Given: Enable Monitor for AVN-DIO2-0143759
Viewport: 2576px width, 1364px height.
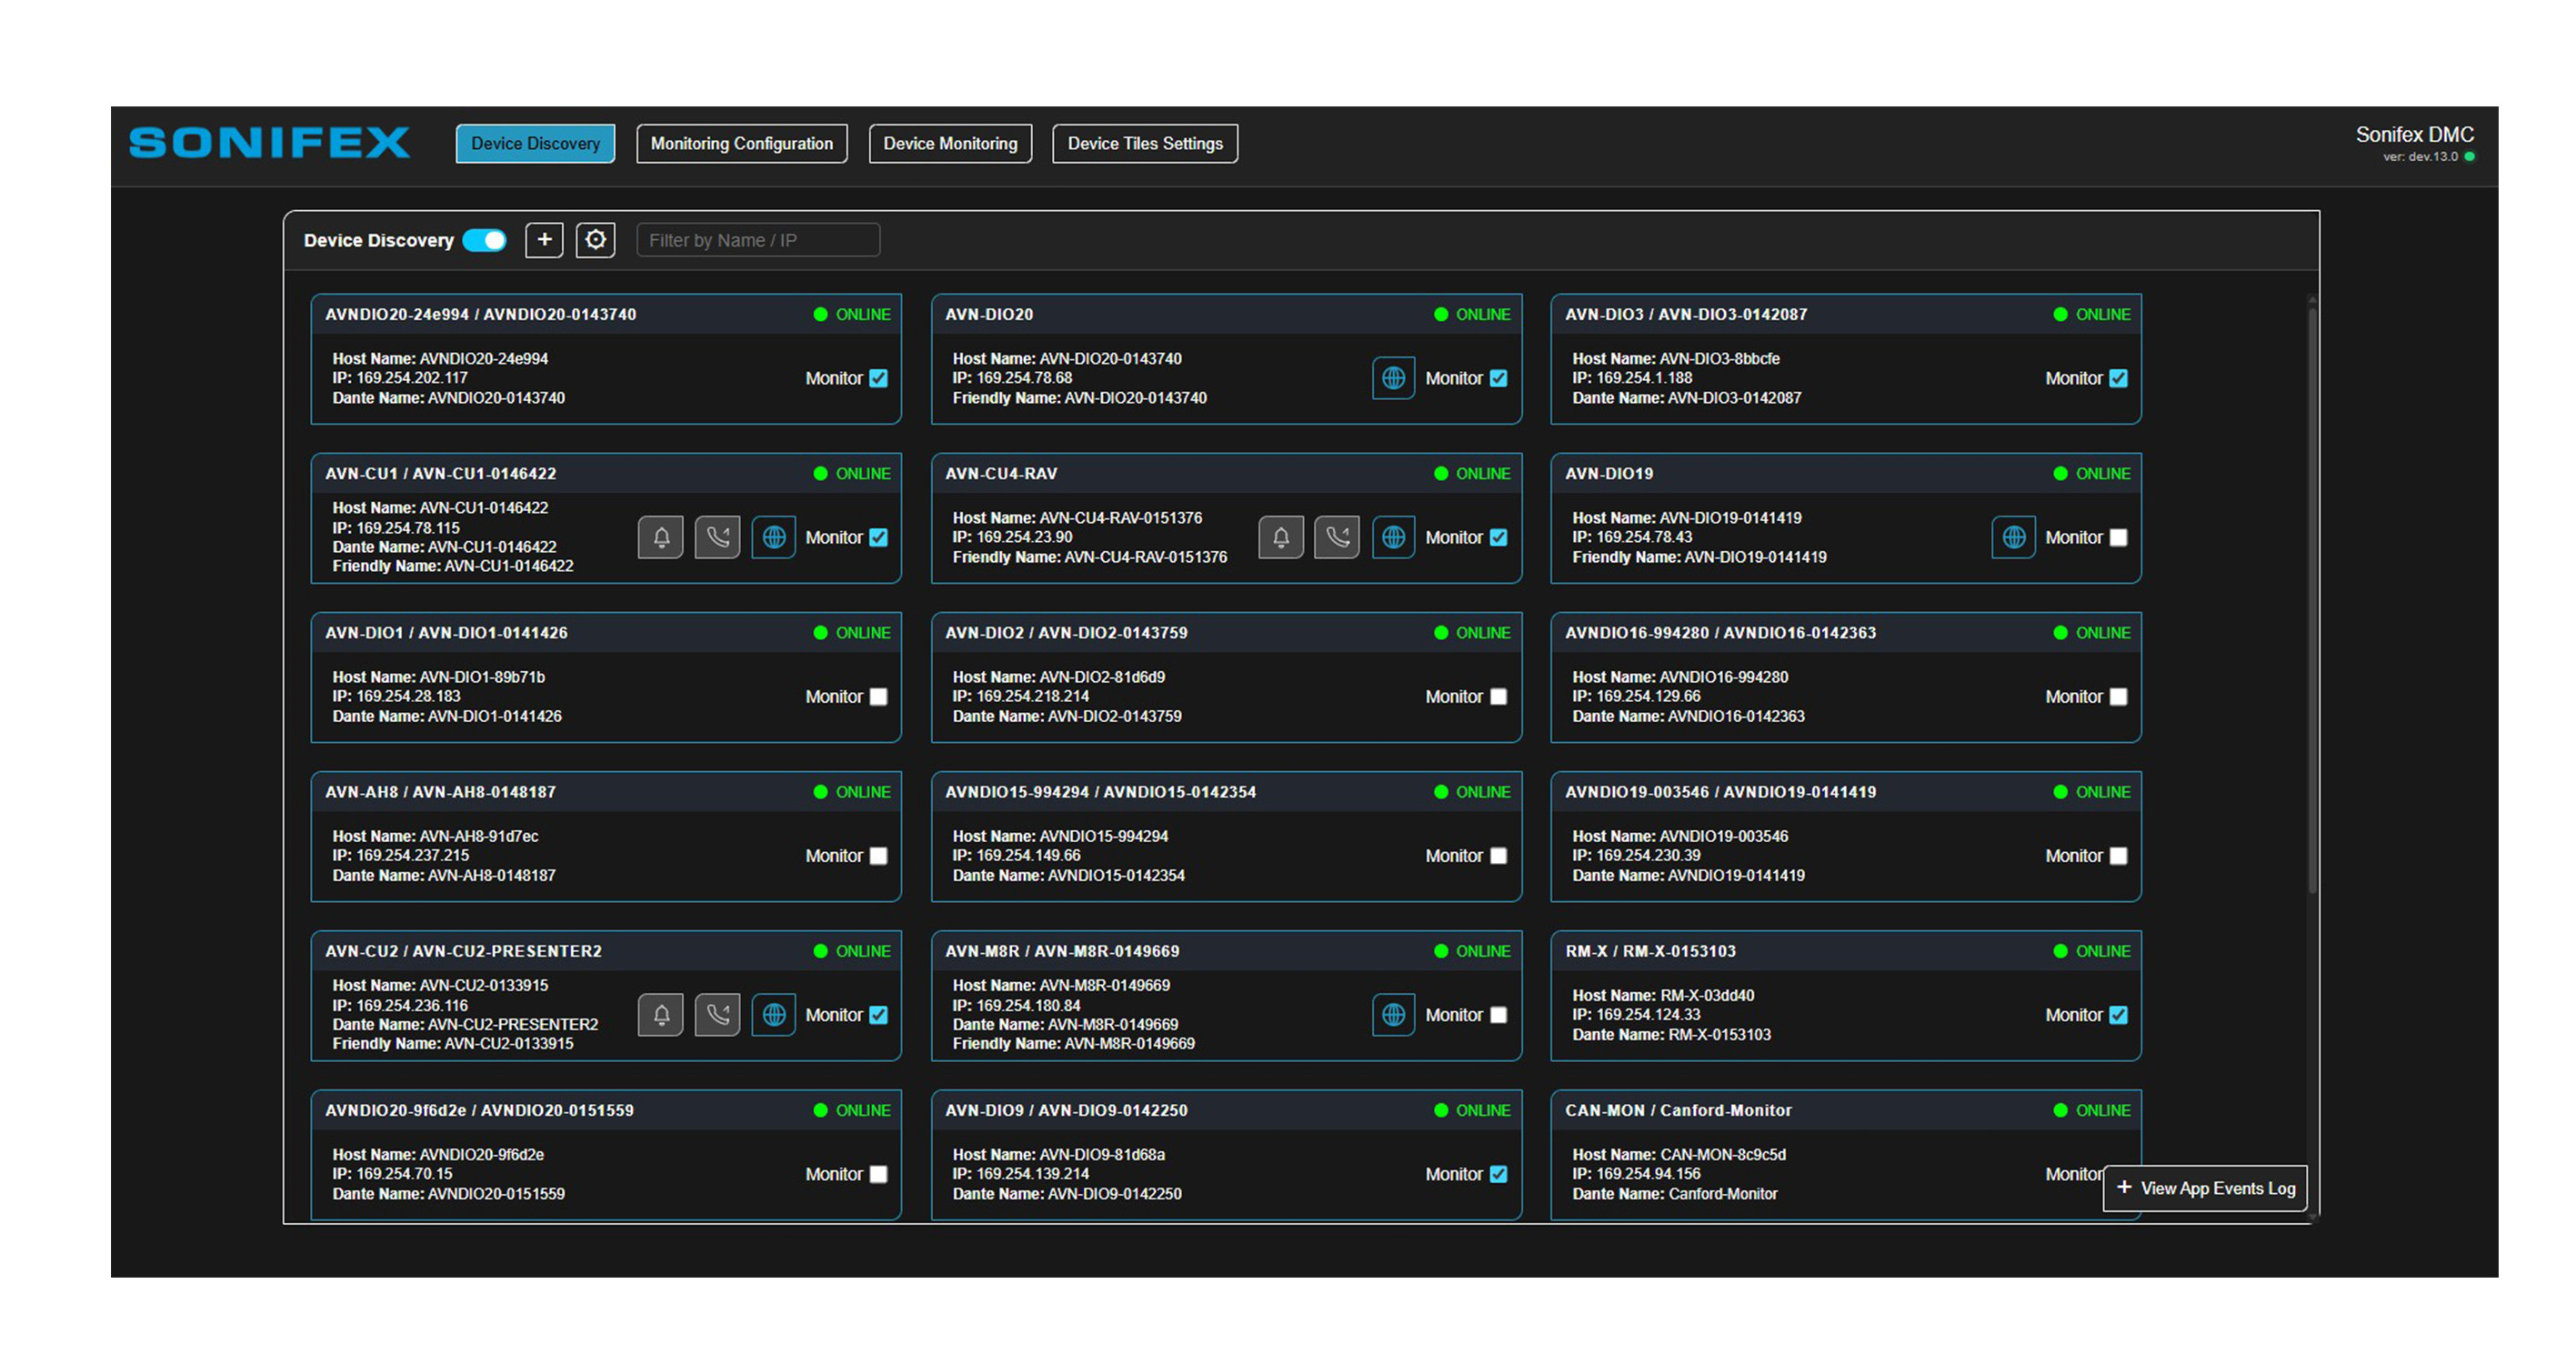Looking at the screenshot, I should point(1498,697).
